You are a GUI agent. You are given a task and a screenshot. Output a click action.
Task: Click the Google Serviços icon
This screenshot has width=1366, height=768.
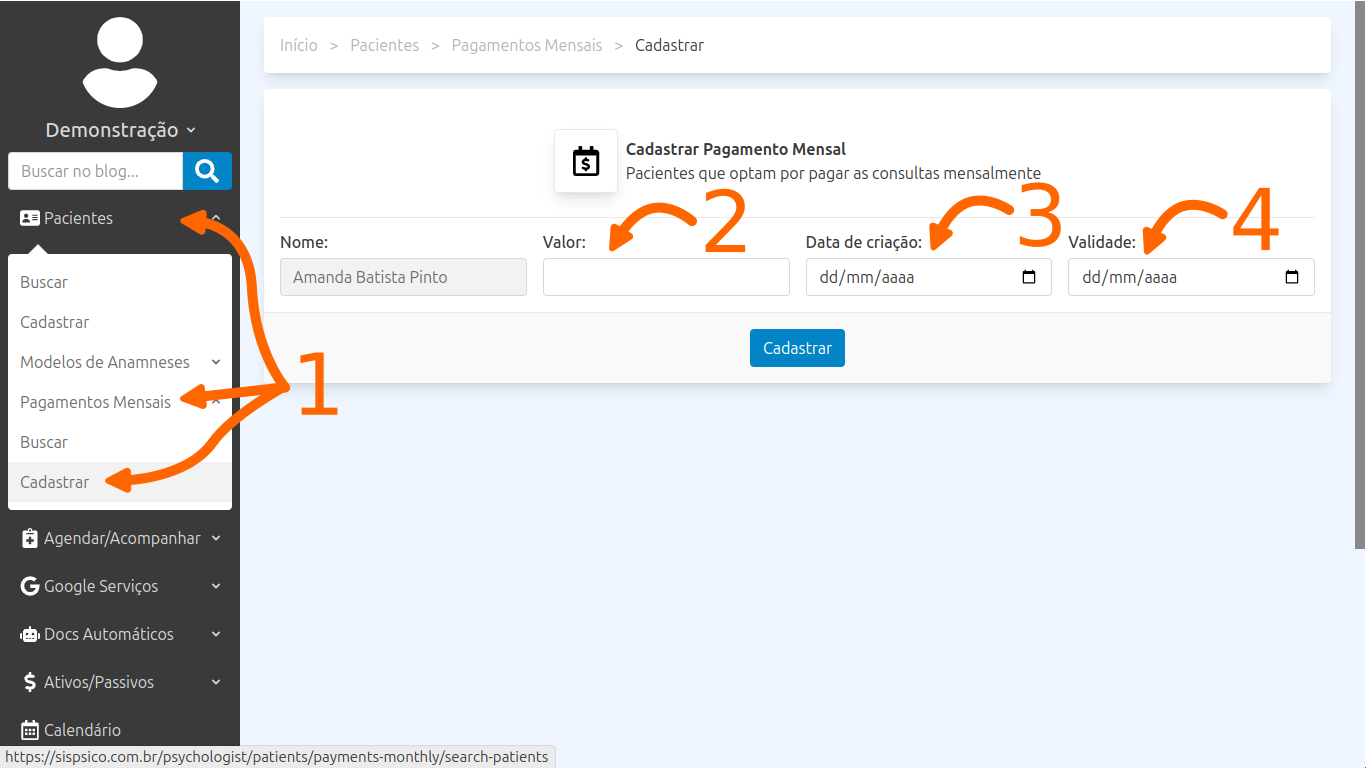pyautogui.click(x=30, y=586)
